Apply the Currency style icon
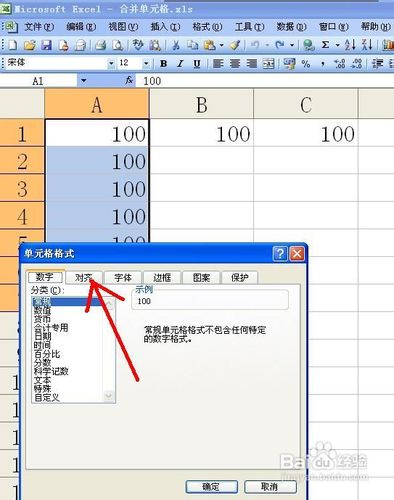The width and height of the screenshot is (394, 500). coord(289,63)
